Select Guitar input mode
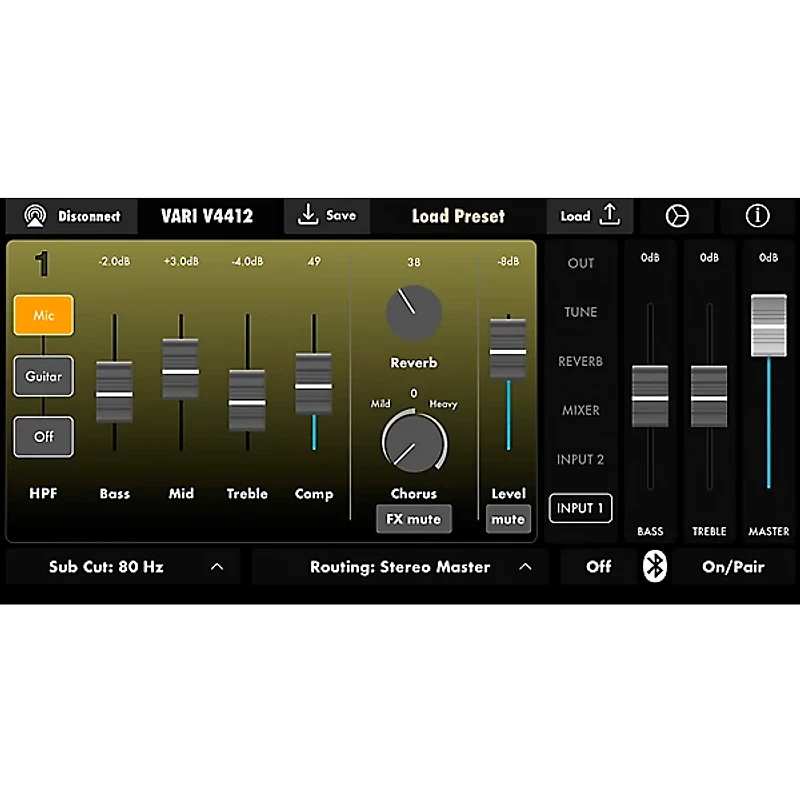800x800 pixels. (43, 376)
